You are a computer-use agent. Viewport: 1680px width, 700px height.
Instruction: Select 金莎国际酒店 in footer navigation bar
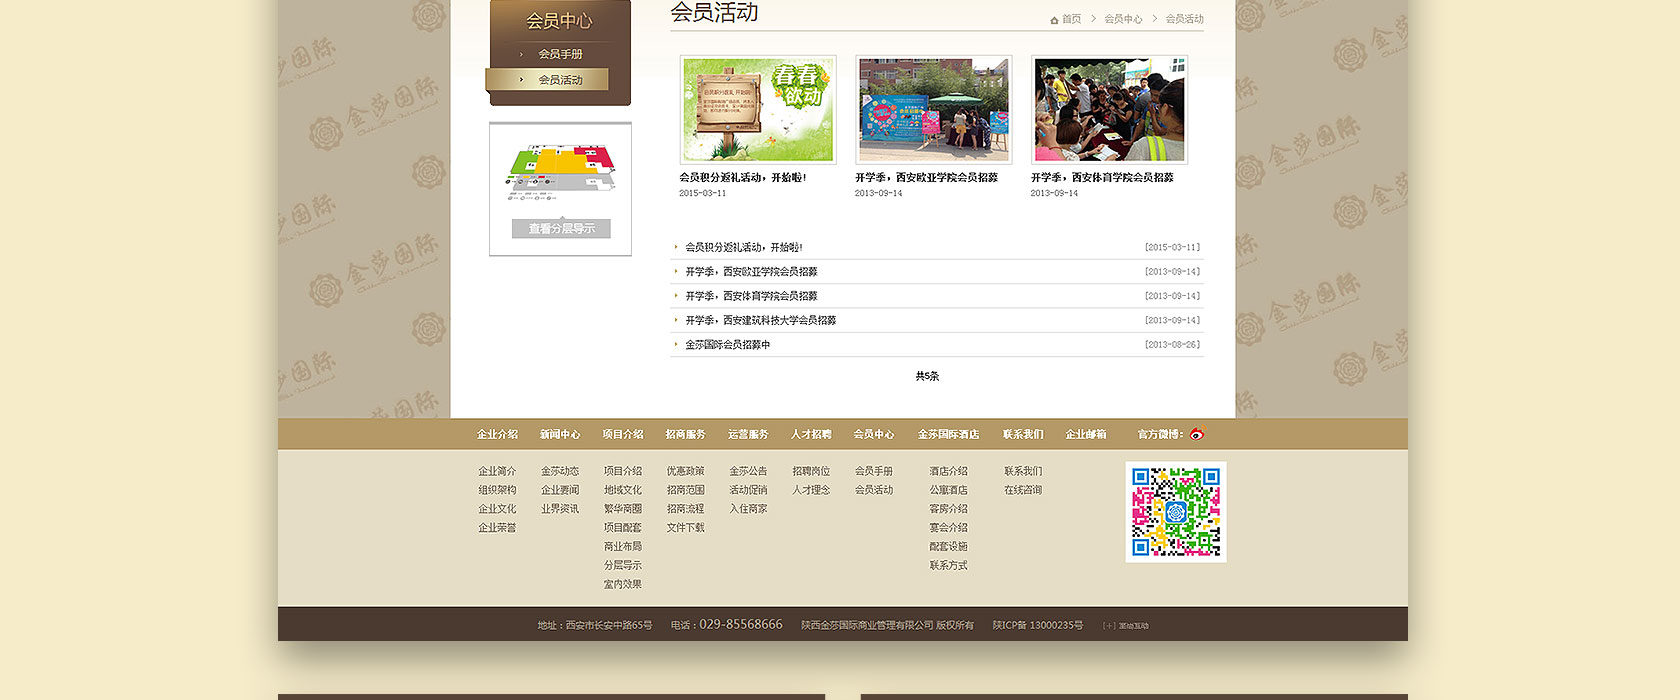pyautogui.click(x=948, y=435)
